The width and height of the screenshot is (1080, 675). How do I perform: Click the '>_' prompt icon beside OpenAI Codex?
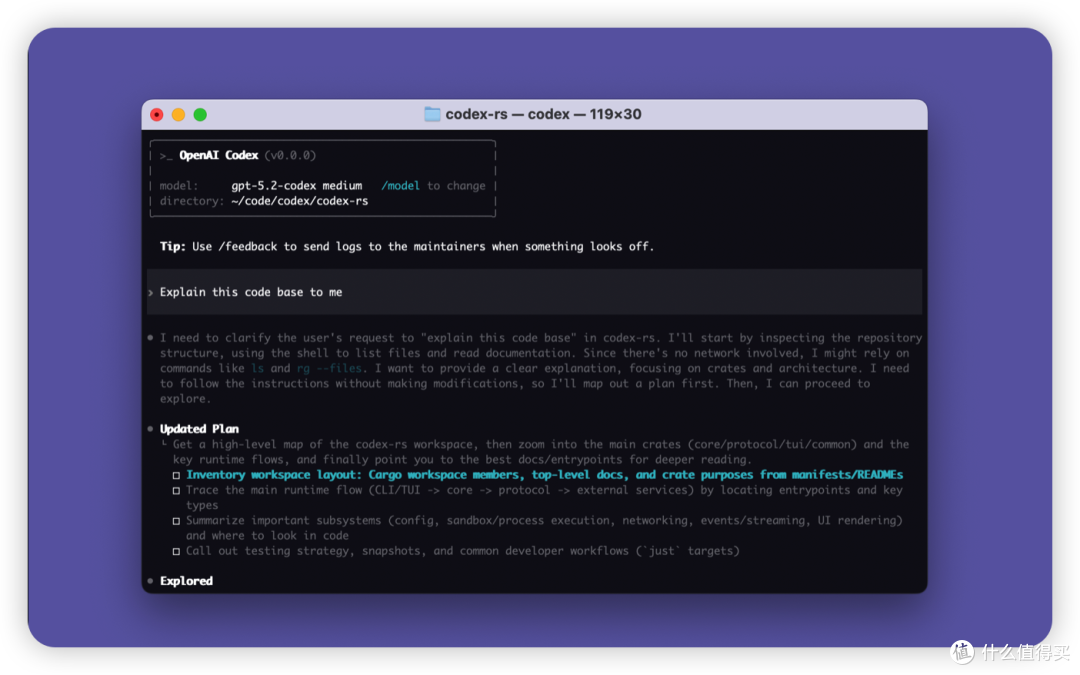point(165,156)
